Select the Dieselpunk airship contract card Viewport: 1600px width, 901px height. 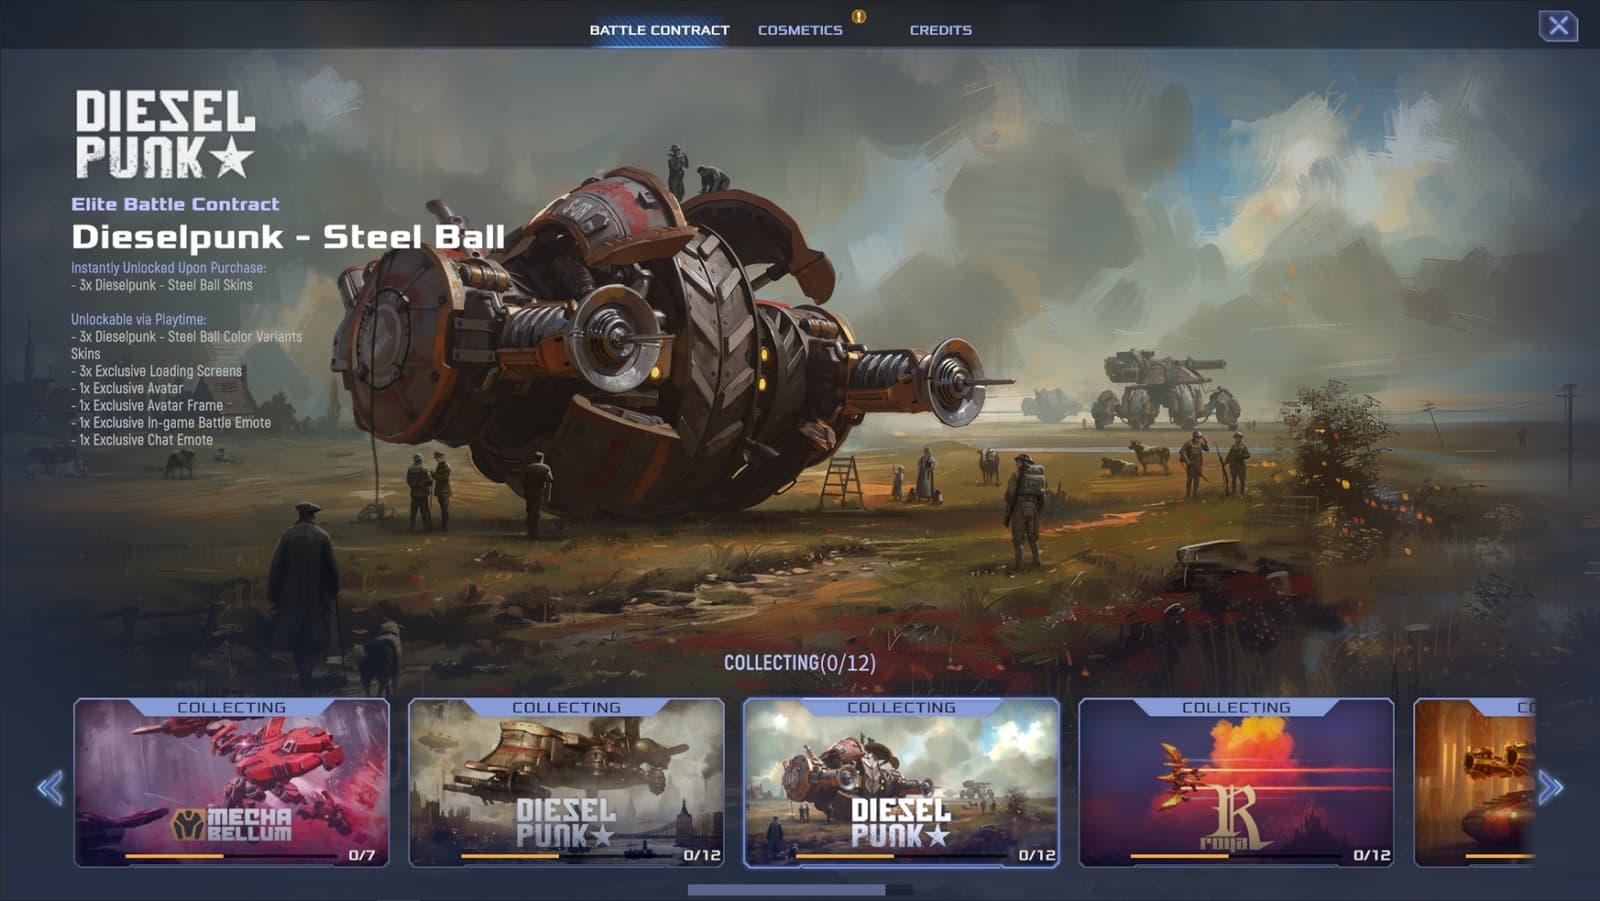(x=566, y=782)
